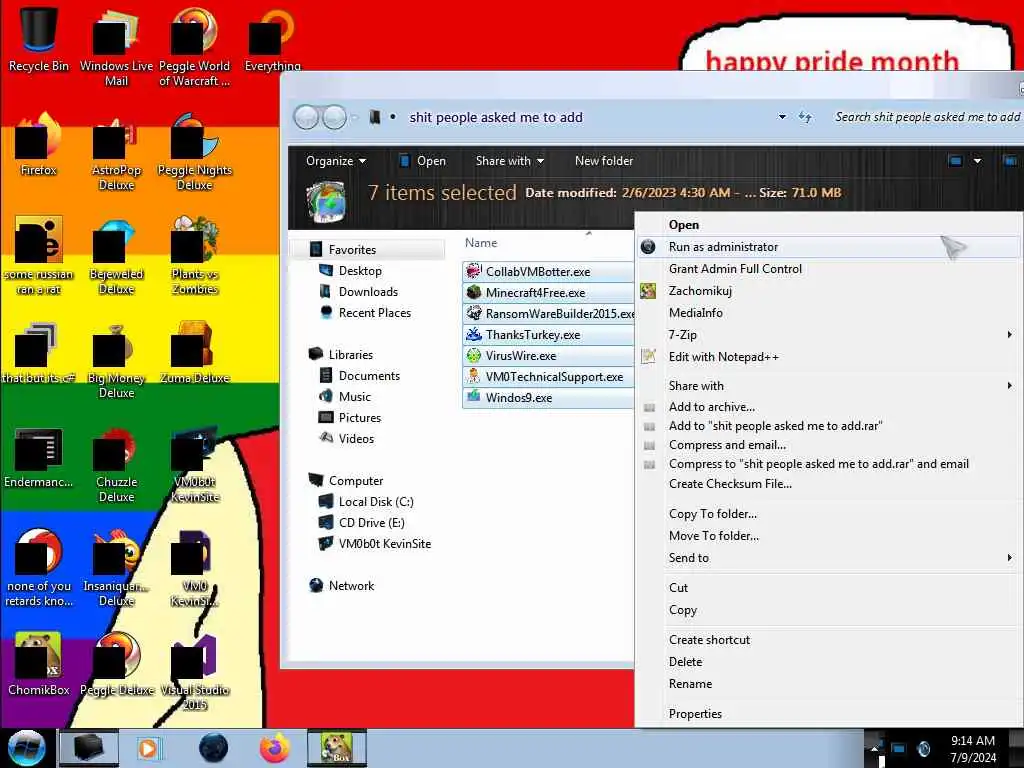Choose Add to archive... entry
This screenshot has height=768, width=1024.
click(x=829, y=407)
